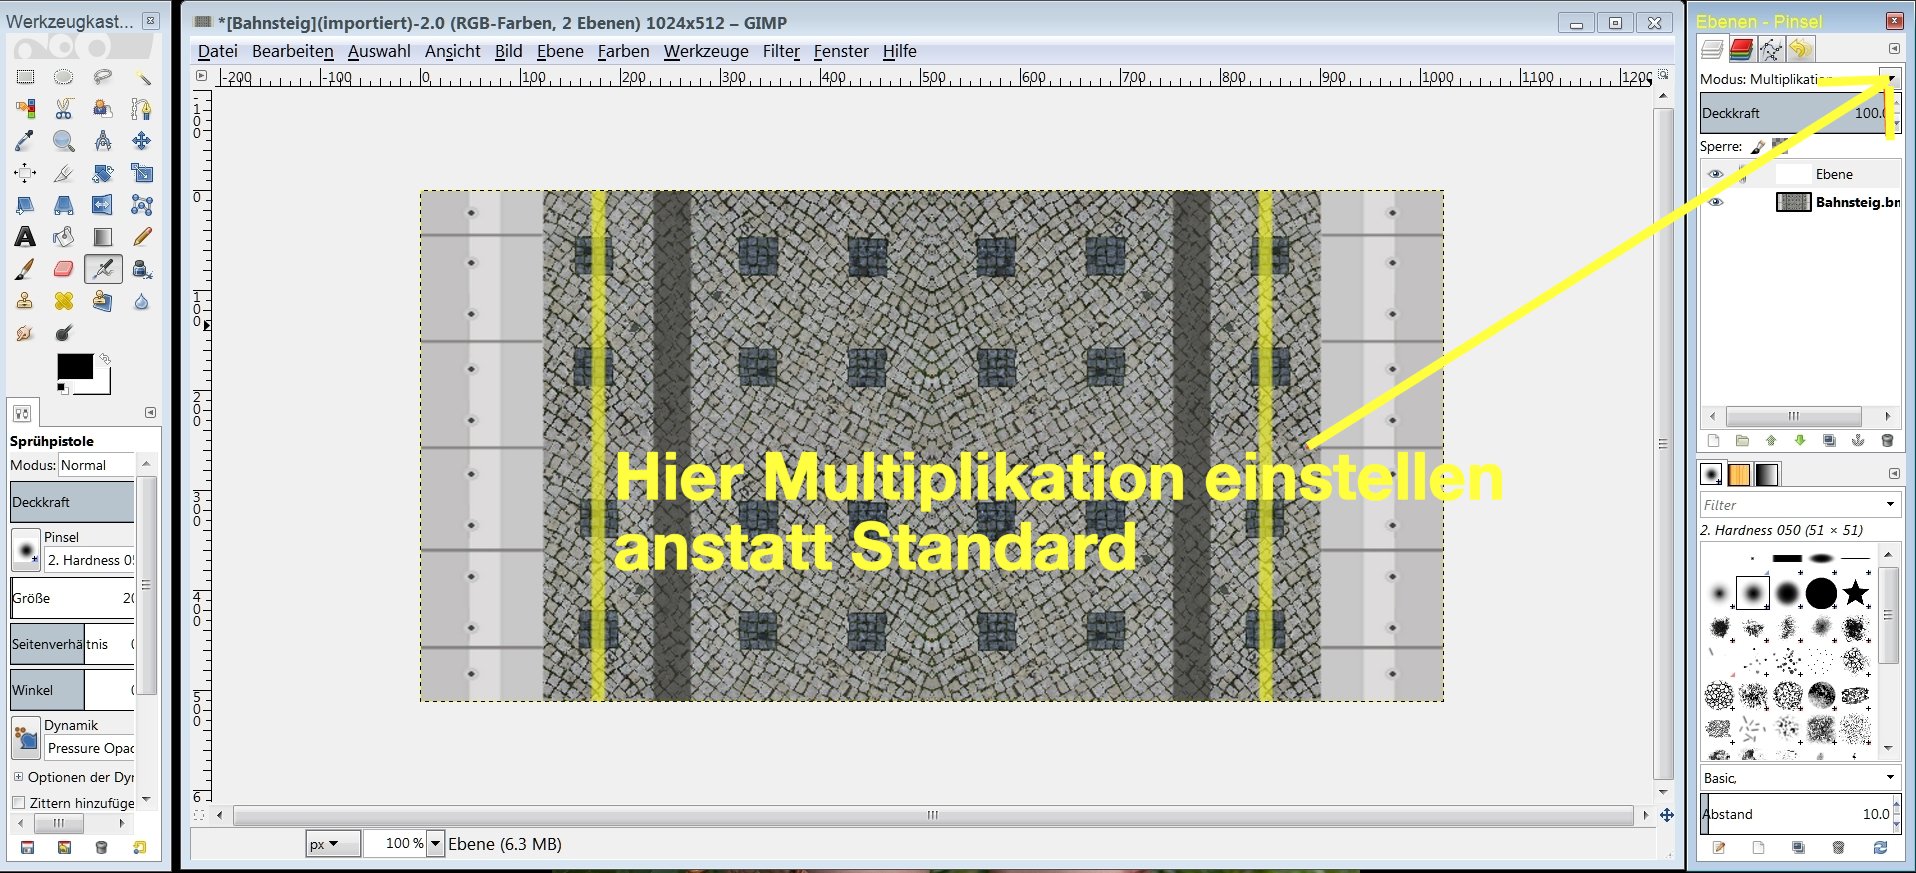1916x873 pixels.
Task: Select the Move tool
Action: [142, 141]
